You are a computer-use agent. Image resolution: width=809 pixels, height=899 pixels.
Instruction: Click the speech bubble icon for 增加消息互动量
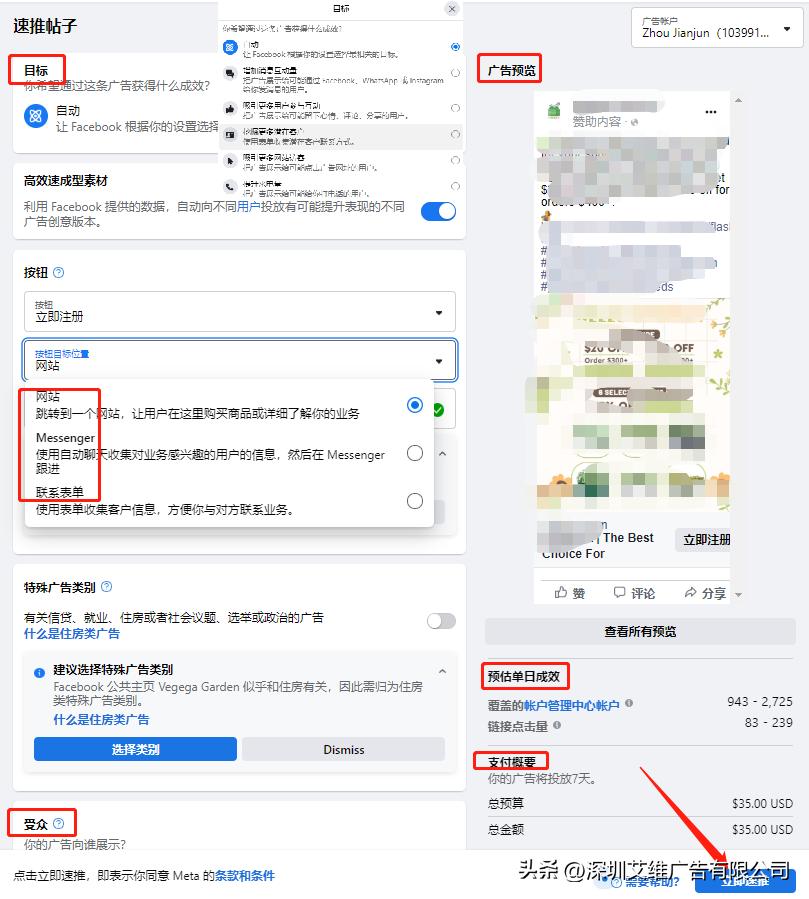point(231,72)
